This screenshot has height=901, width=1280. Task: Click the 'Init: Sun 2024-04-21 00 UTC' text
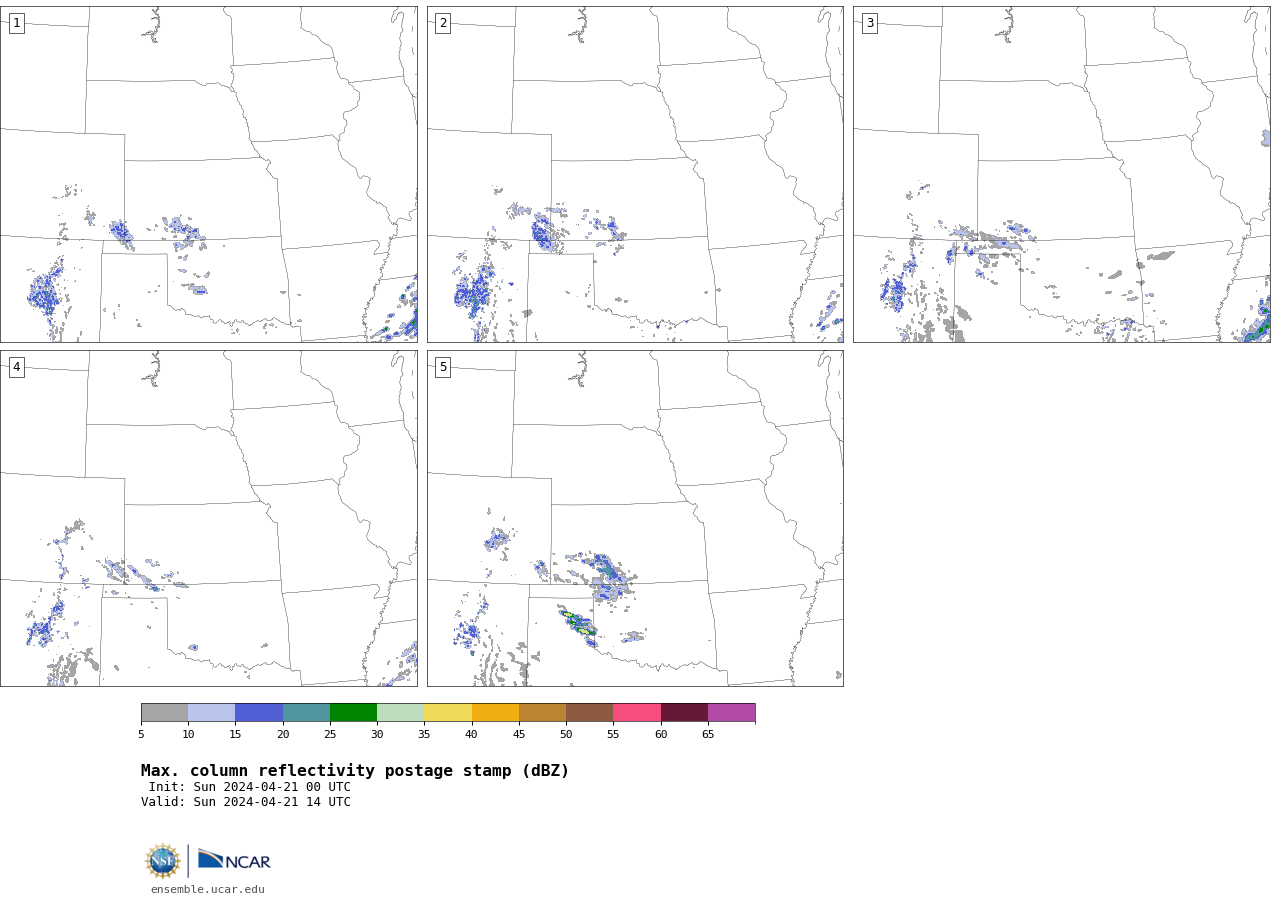(x=250, y=787)
